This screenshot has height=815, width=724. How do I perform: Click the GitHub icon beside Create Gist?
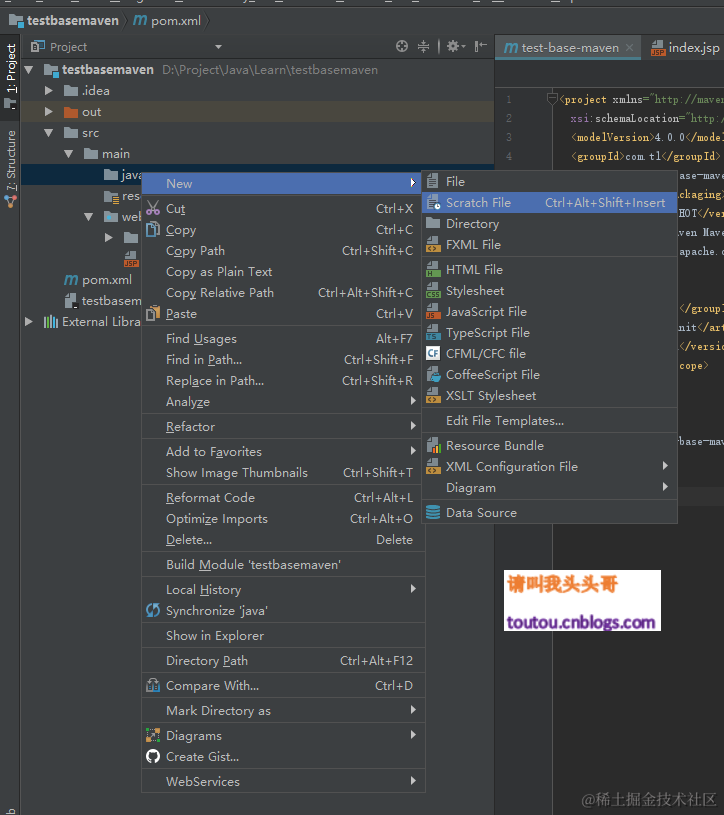(153, 756)
